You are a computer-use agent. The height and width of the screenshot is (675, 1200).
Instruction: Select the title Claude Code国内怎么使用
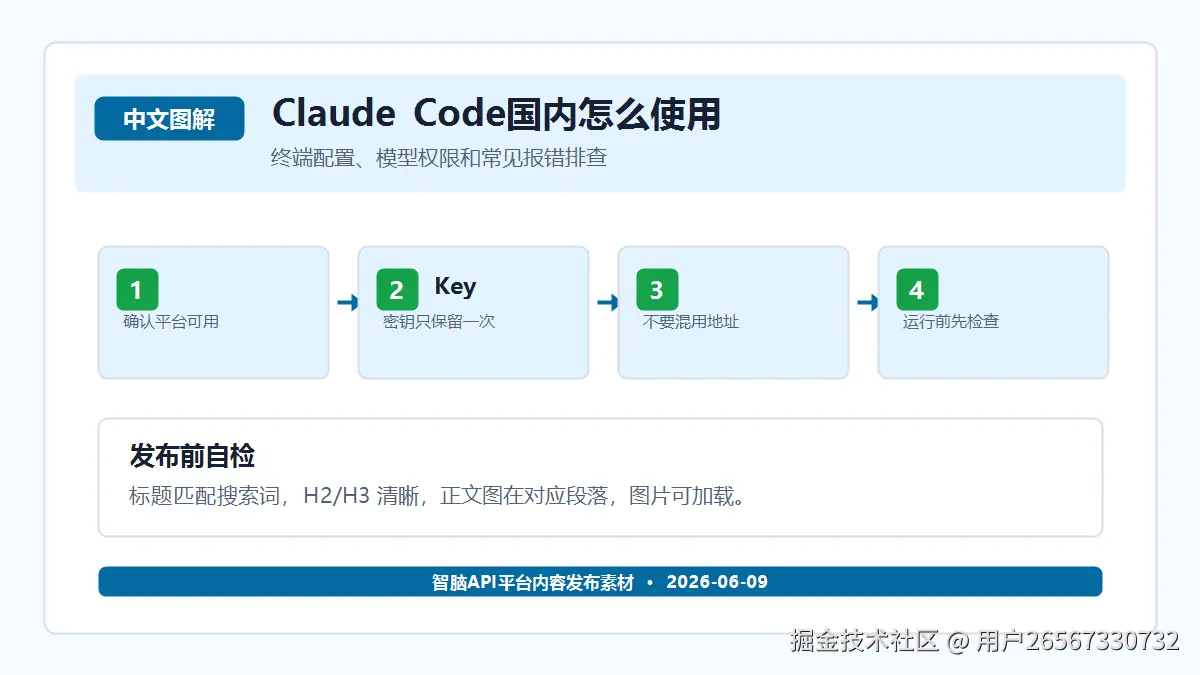[496, 114]
